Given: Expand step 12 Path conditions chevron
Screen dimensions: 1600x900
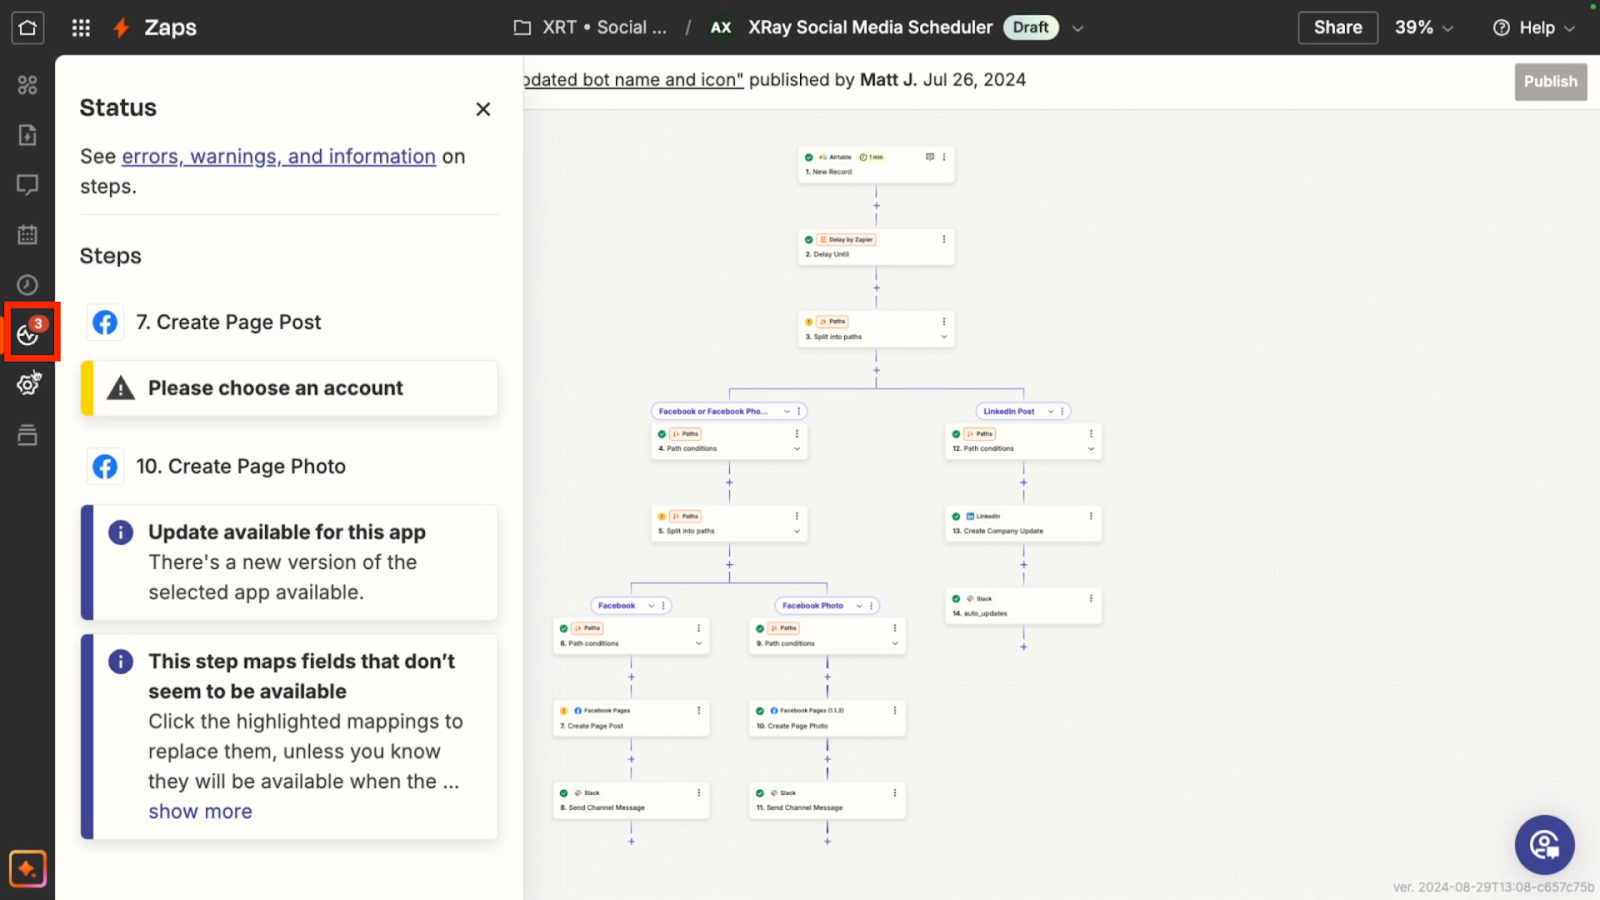Looking at the screenshot, I should click(1091, 449).
